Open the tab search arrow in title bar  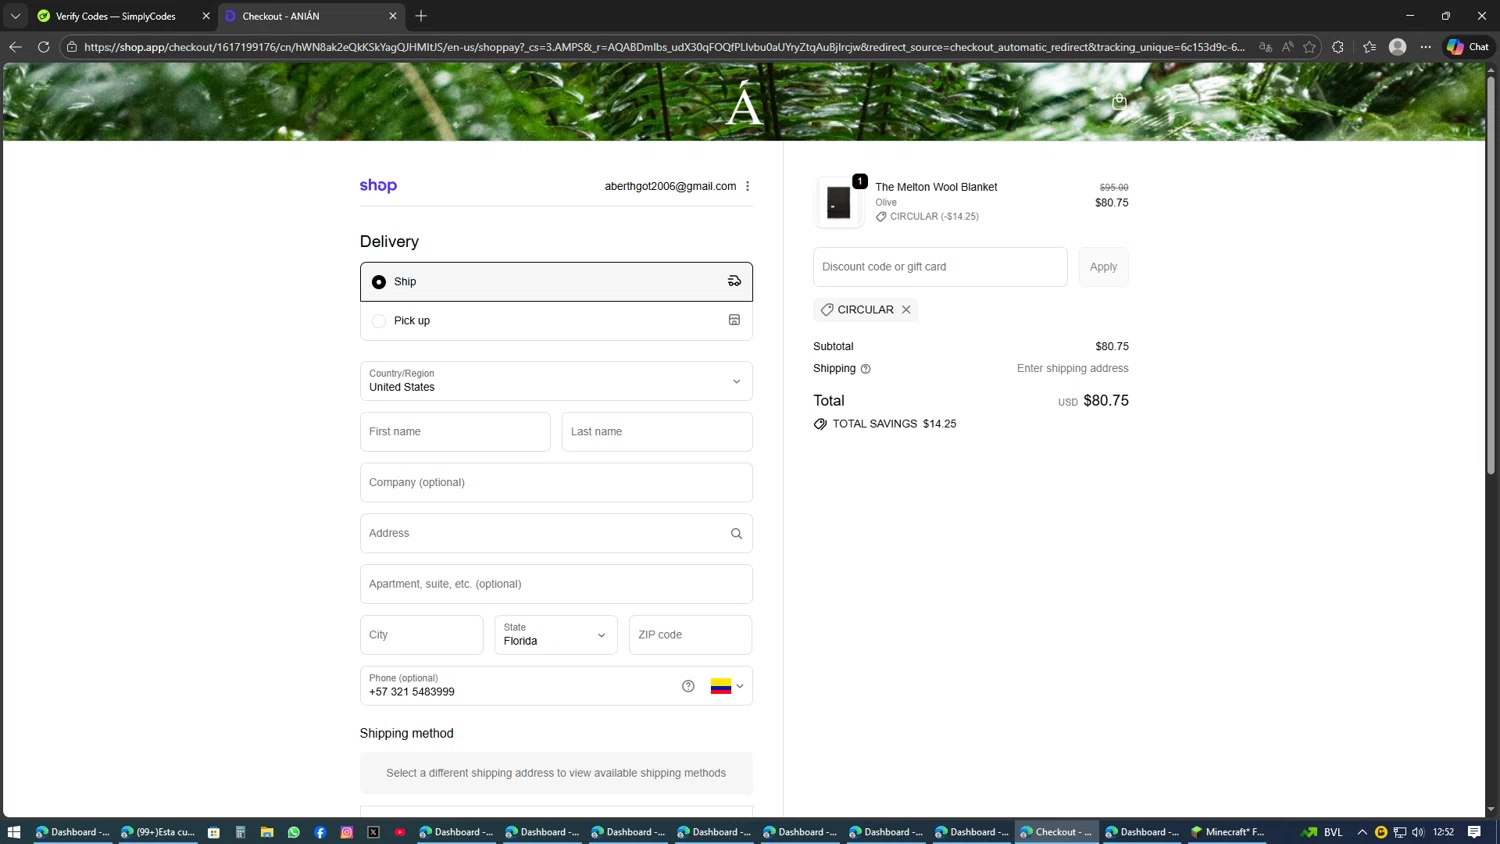pos(15,16)
